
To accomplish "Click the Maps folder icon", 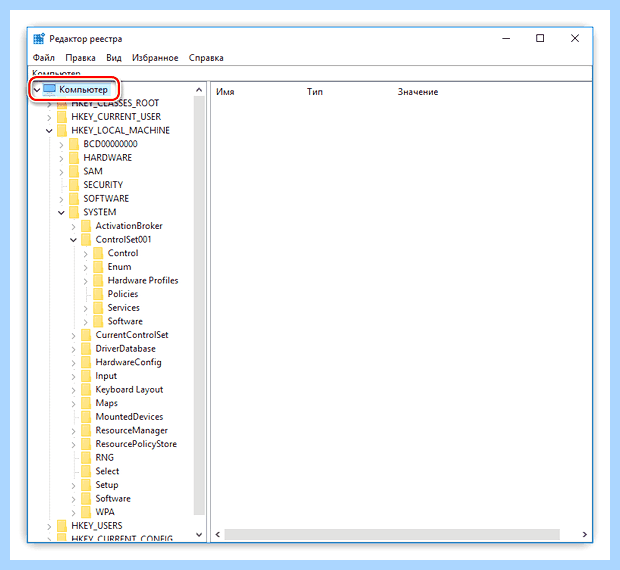I will click(86, 403).
